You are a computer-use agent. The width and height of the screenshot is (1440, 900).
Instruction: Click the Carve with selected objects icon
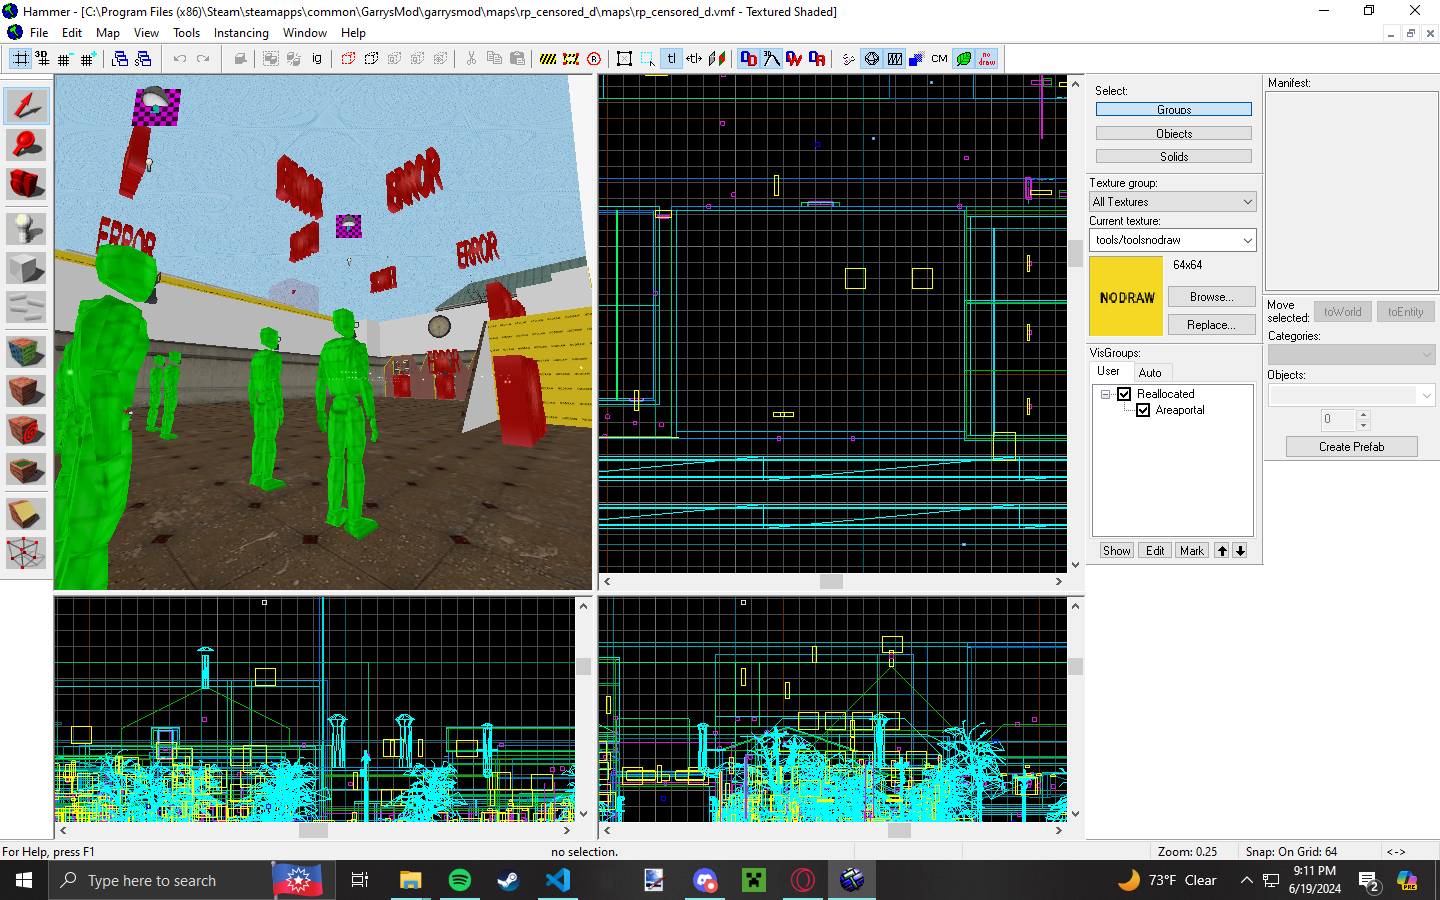click(x=240, y=59)
